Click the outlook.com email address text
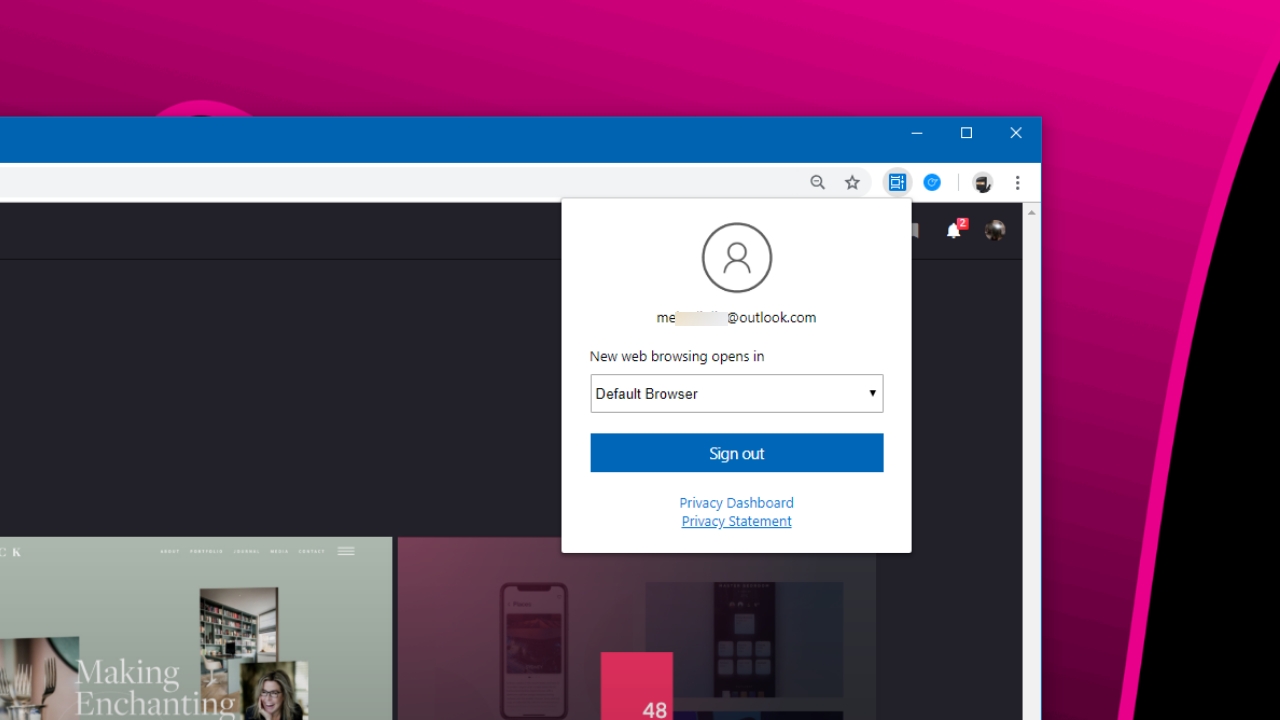The height and width of the screenshot is (720, 1280). pos(736,318)
